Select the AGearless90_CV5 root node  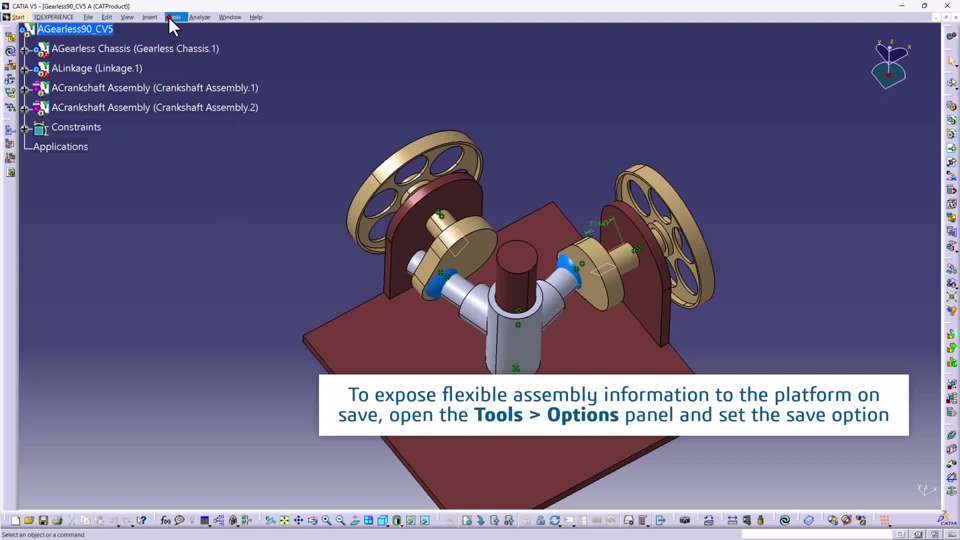point(75,29)
